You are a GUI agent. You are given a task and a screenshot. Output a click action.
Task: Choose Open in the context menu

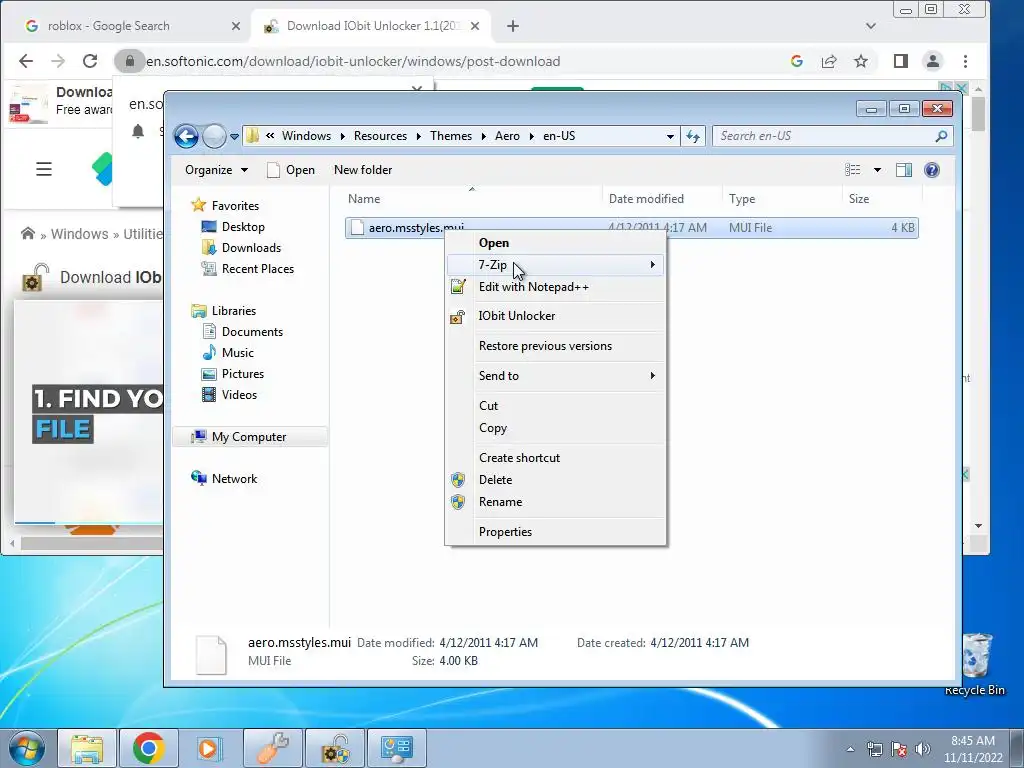tap(494, 243)
